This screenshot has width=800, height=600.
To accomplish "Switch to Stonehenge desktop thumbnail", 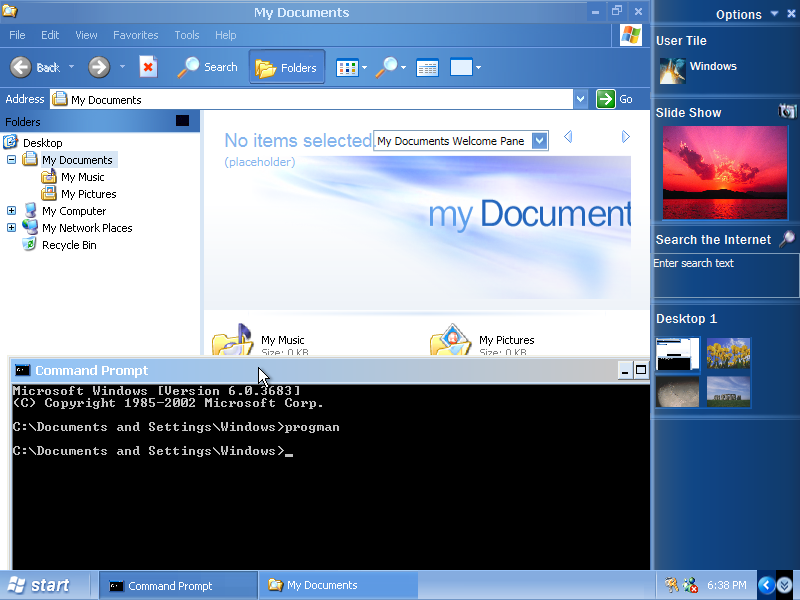I will (729, 392).
